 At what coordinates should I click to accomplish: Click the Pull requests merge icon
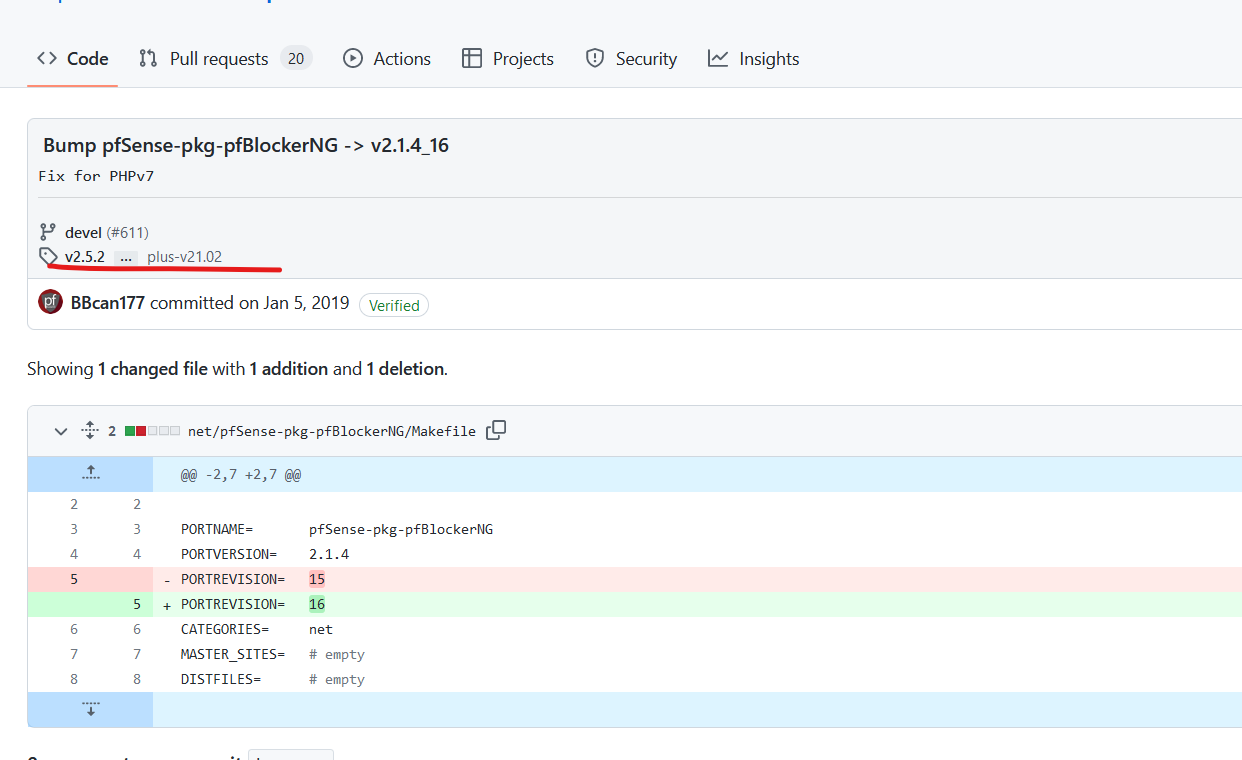148,58
